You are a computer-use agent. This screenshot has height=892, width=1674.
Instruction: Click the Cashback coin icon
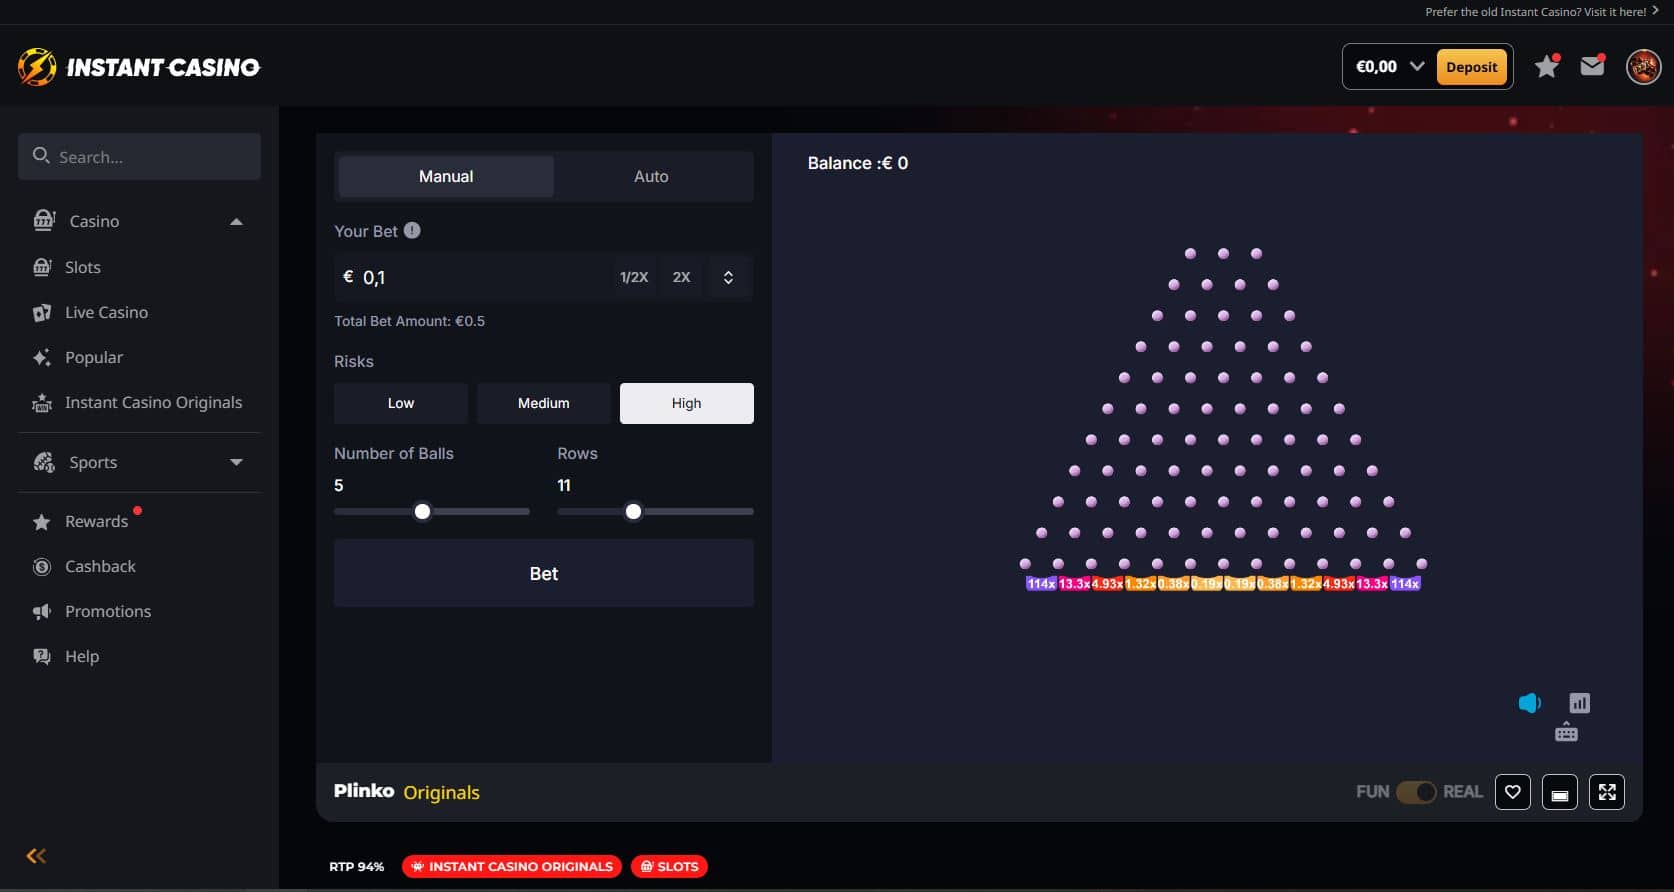click(x=42, y=567)
